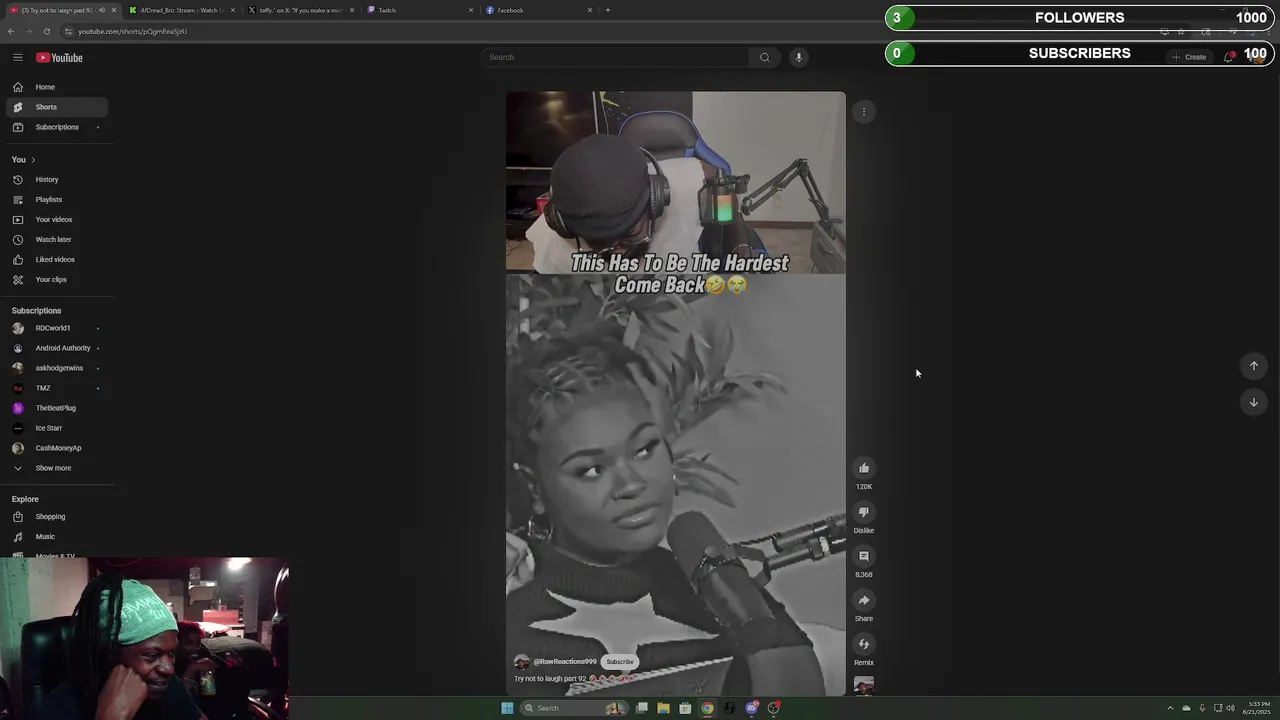Open Microsoft Store from the taskbar
Screen dimensions: 1280x720
(685, 708)
